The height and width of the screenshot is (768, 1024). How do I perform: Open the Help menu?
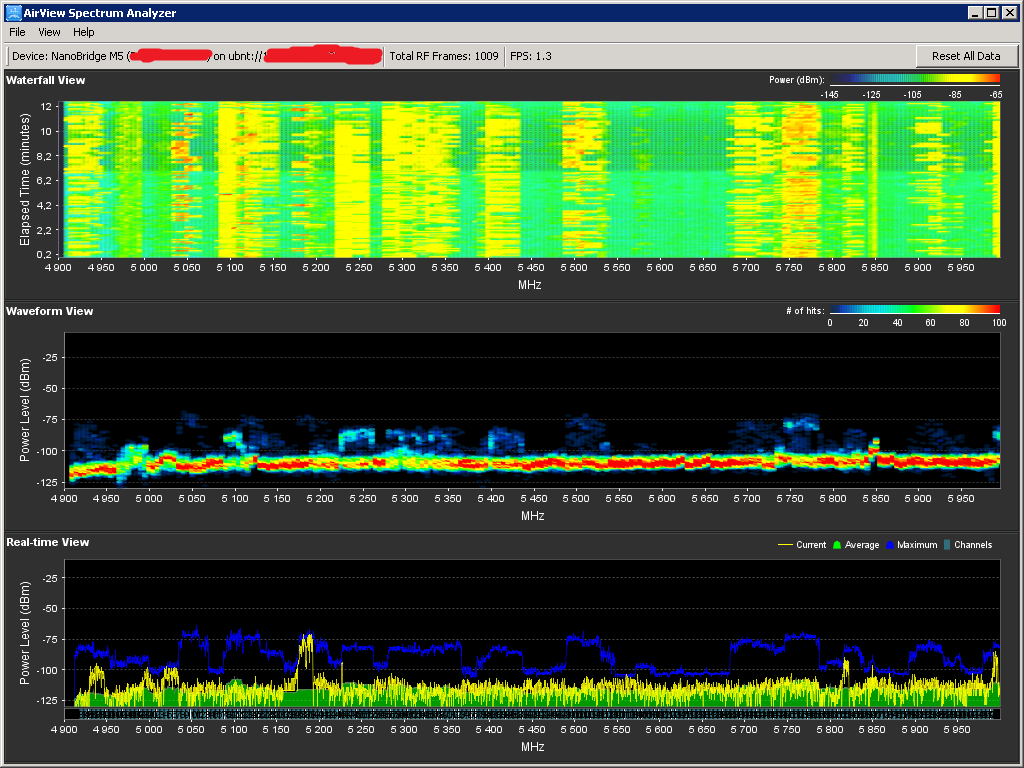[83, 32]
